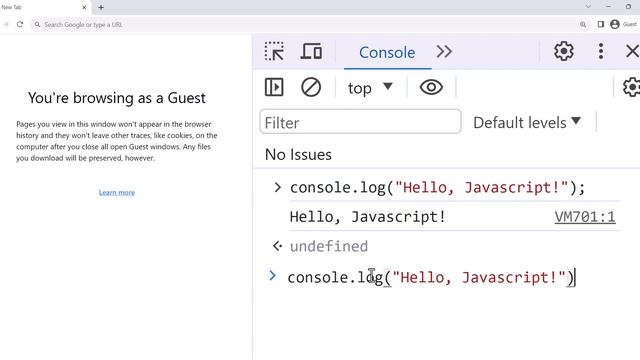This screenshot has height=360, width=640.
Task: Close the New Tab browser tab
Action: click(84, 7)
